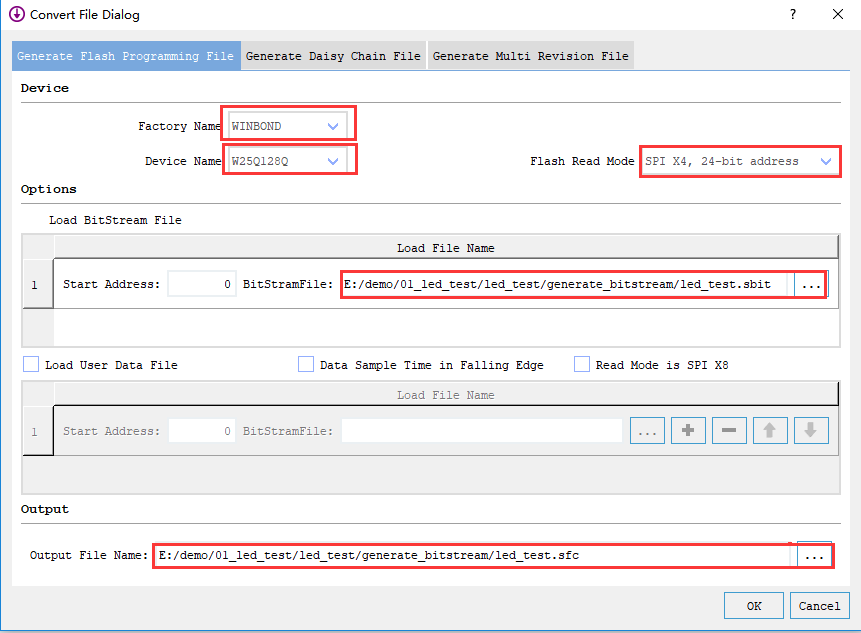Image resolution: width=861 pixels, height=633 pixels.
Task: Select row 1 header in user data table
Action: point(38,431)
